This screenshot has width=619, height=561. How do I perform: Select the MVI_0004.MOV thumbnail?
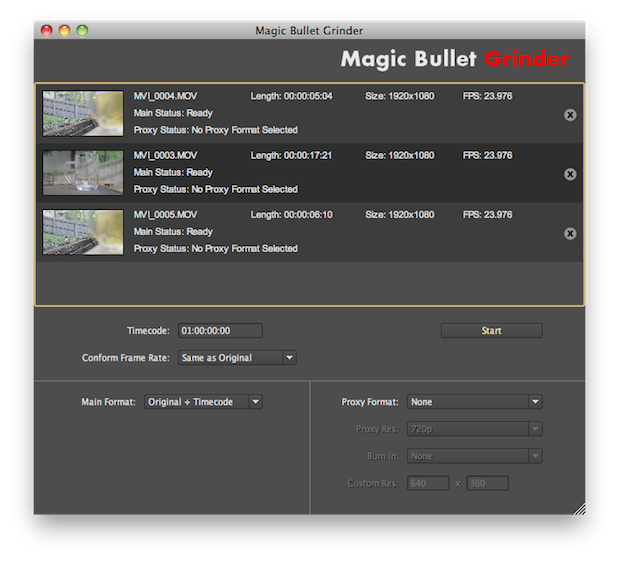[83, 114]
